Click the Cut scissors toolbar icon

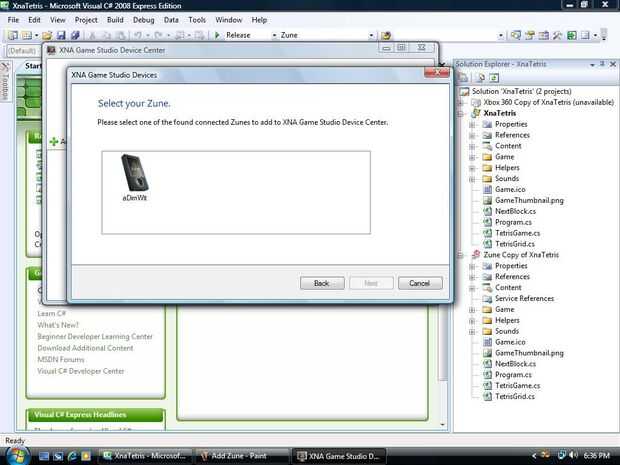point(92,35)
